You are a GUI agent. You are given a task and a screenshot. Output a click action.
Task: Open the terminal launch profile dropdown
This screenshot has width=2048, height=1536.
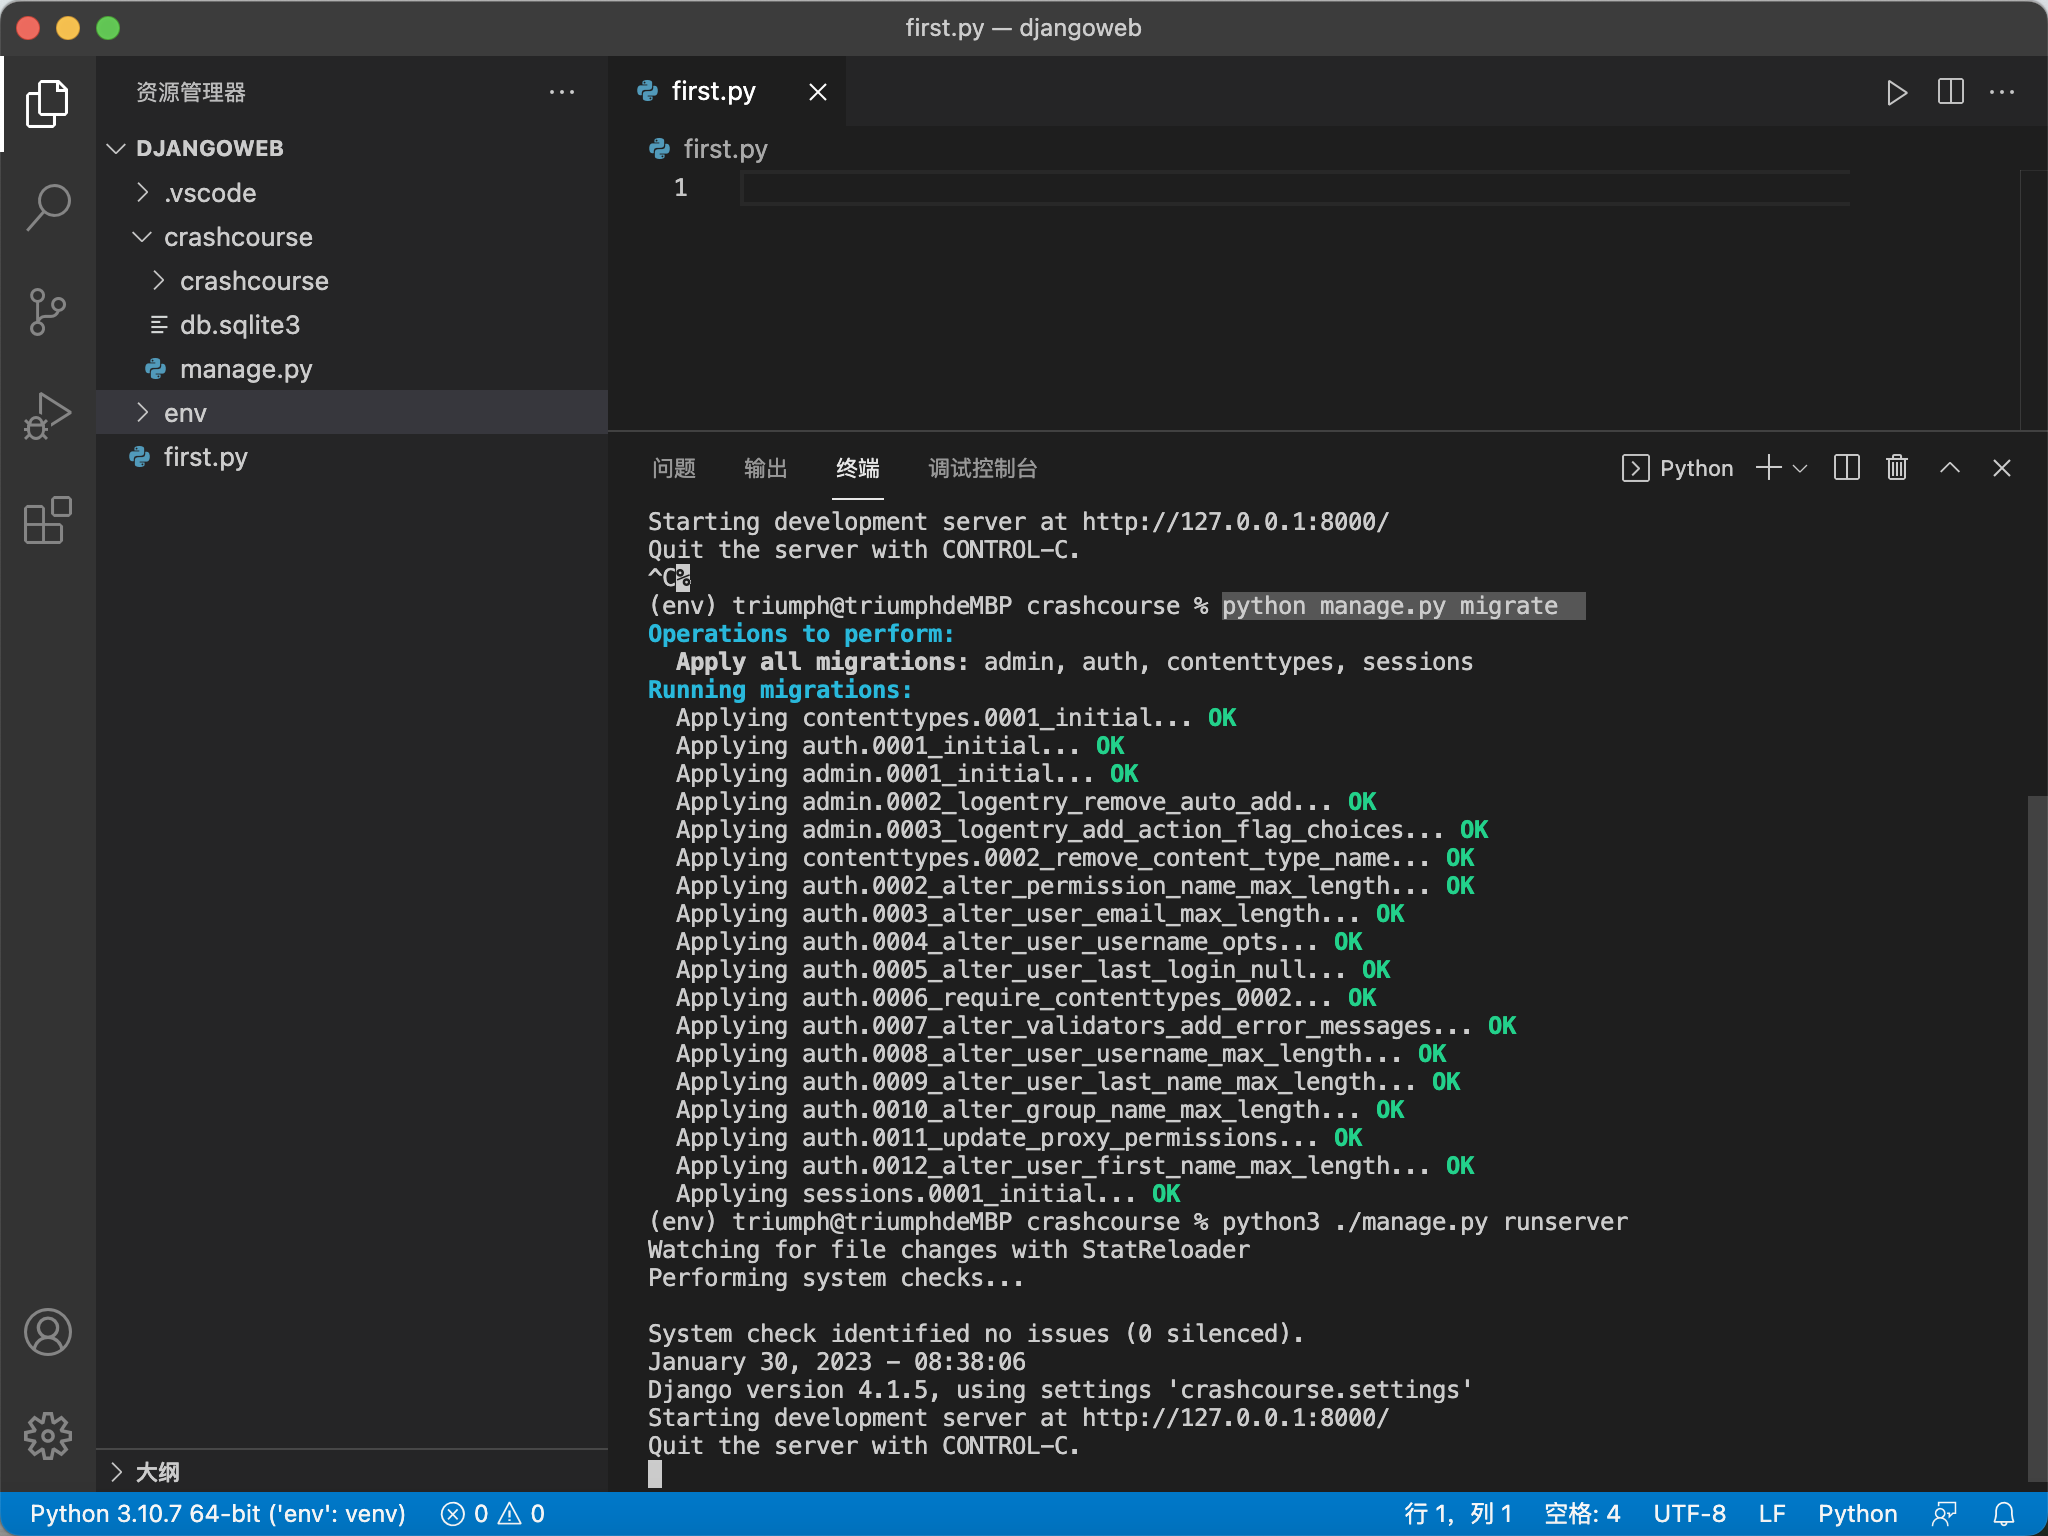(1800, 468)
